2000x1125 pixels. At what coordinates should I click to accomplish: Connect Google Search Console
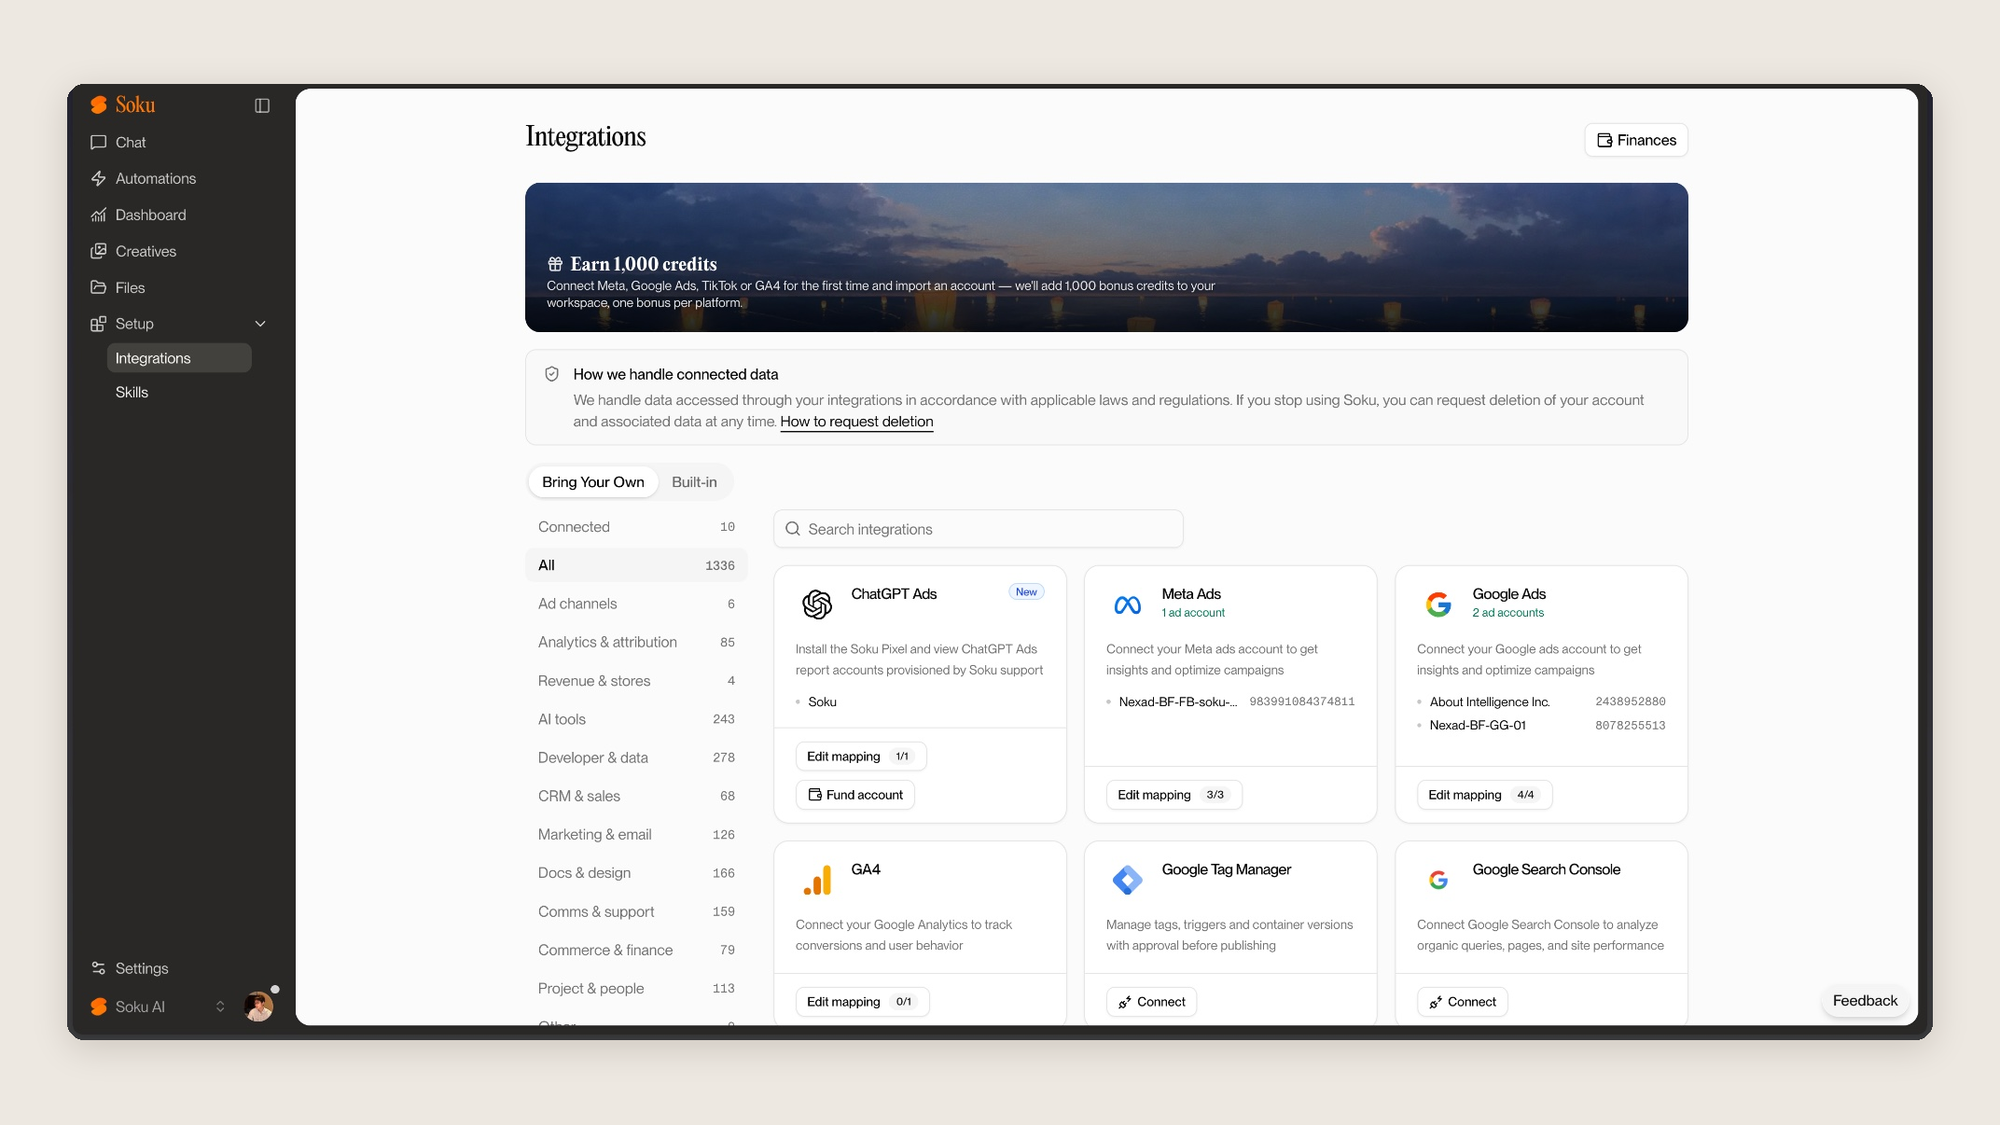point(1462,1002)
